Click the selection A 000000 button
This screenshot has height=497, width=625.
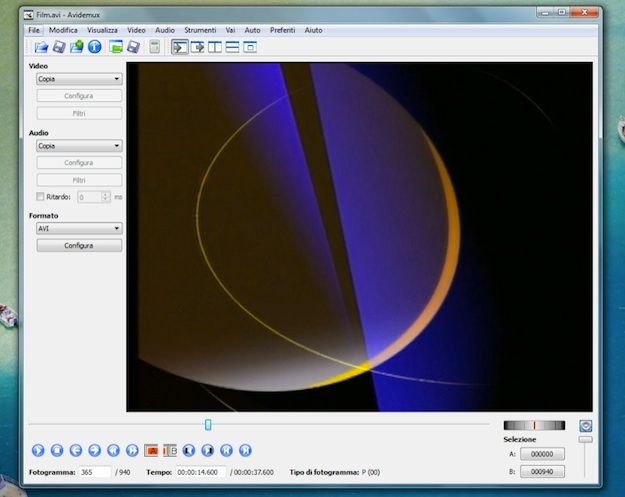(x=542, y=454)
